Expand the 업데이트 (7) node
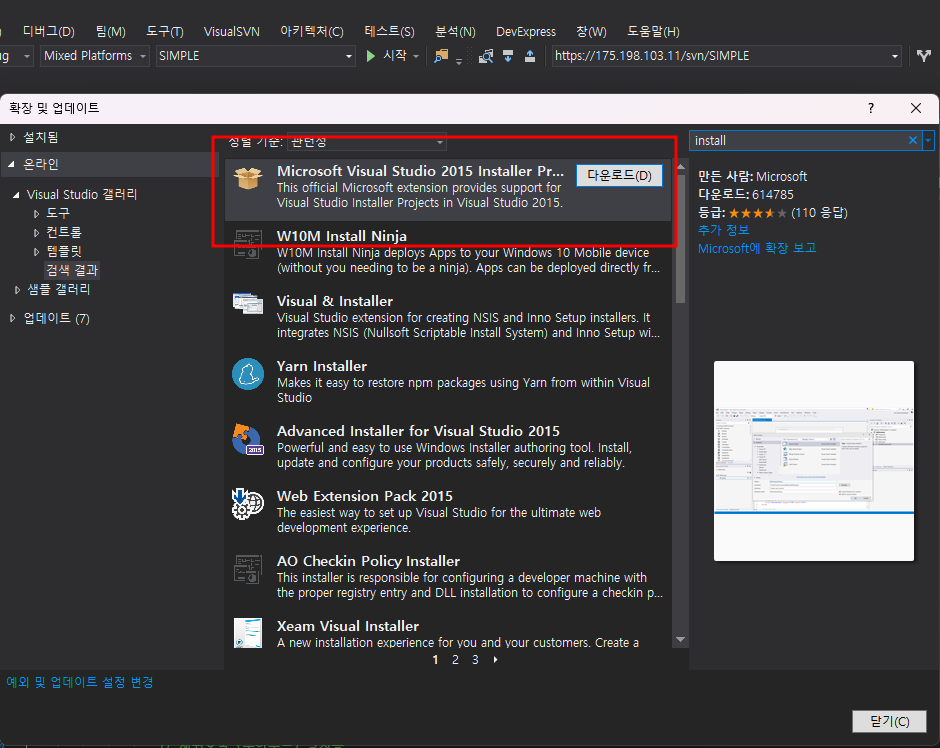This screenshot has height=748, width=940. point(12,318)
